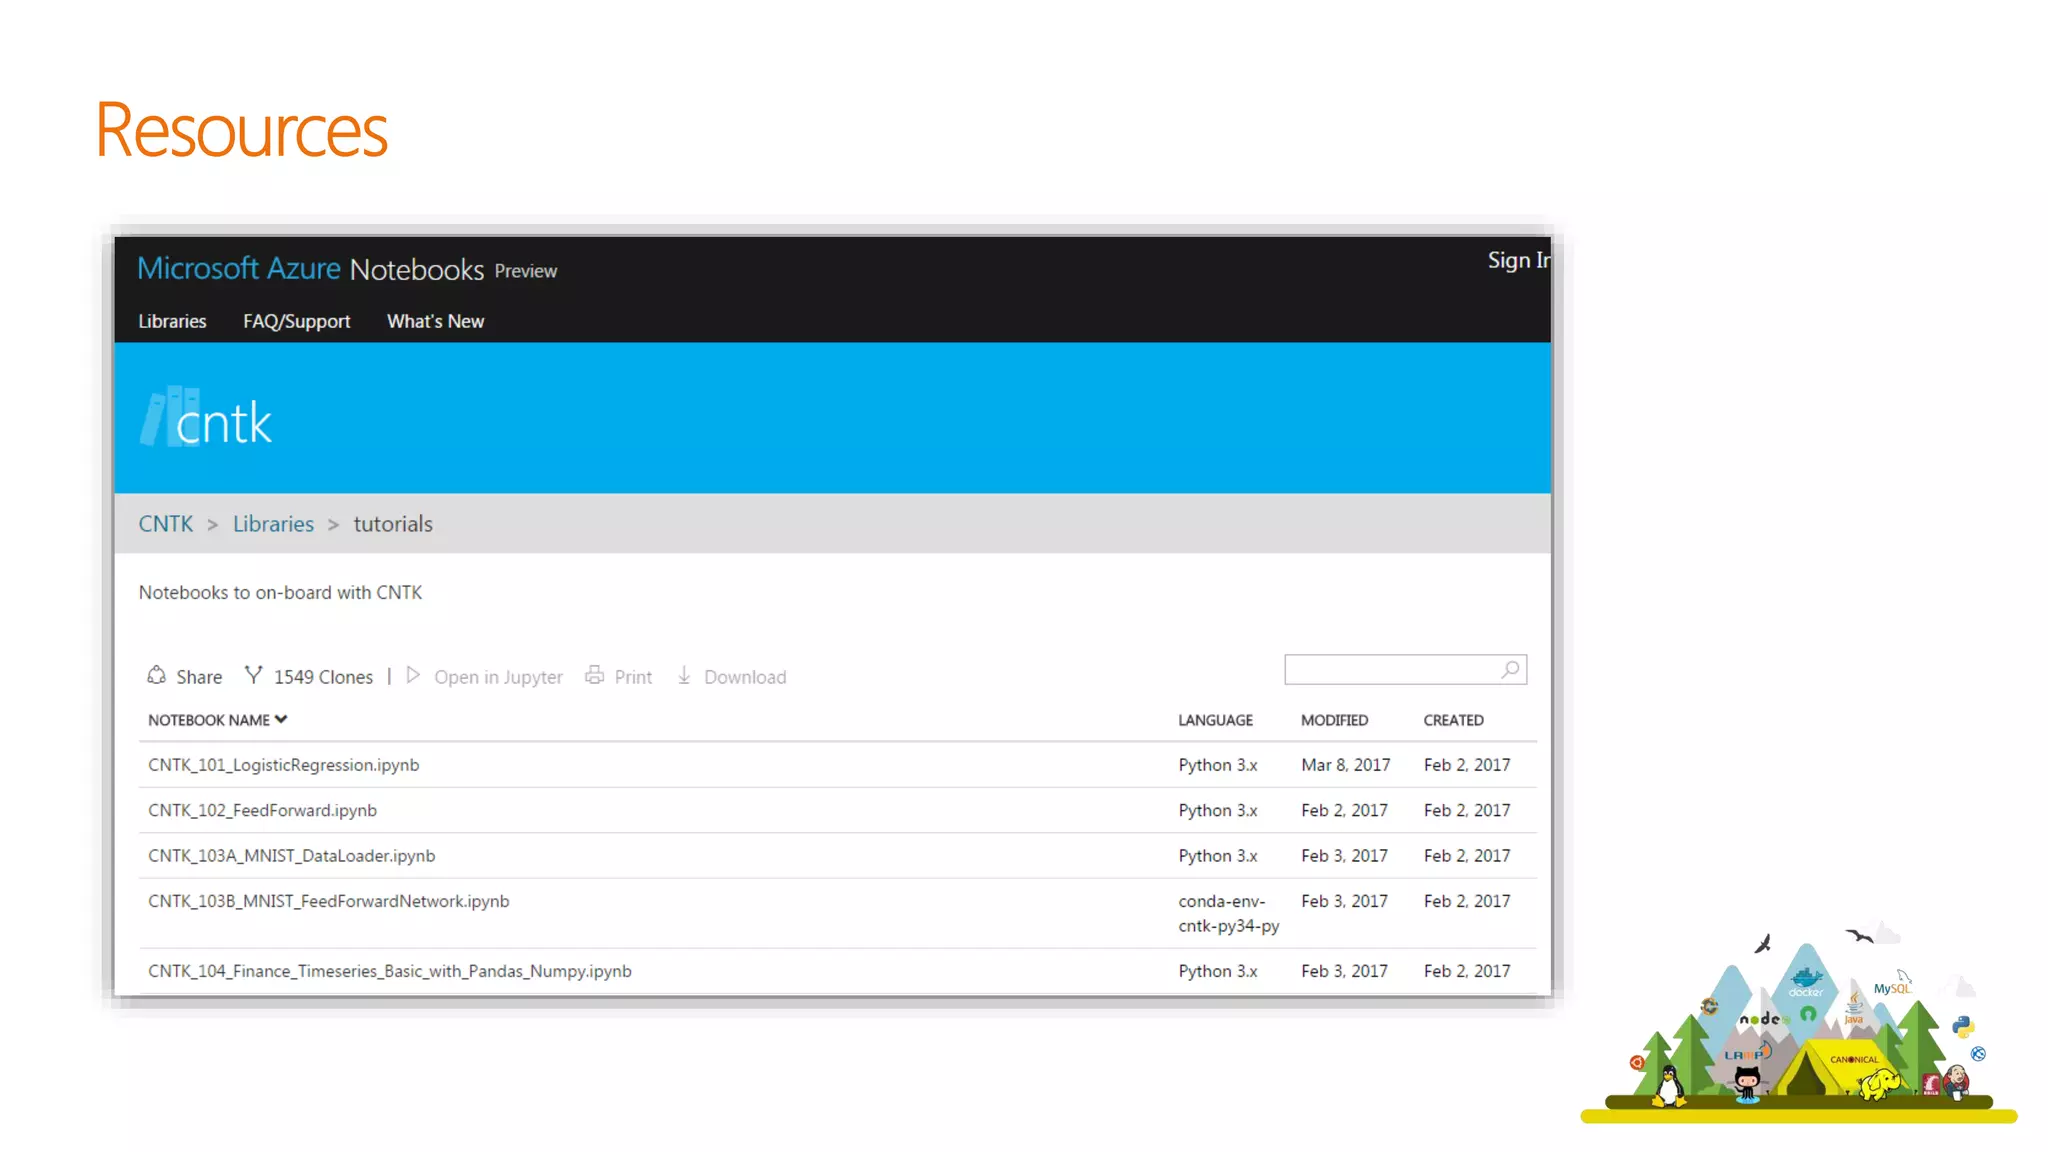The width and height of the screenshot is (2048, 1152).
Task: Click the Download arrow icon
Action: point(684,675)
